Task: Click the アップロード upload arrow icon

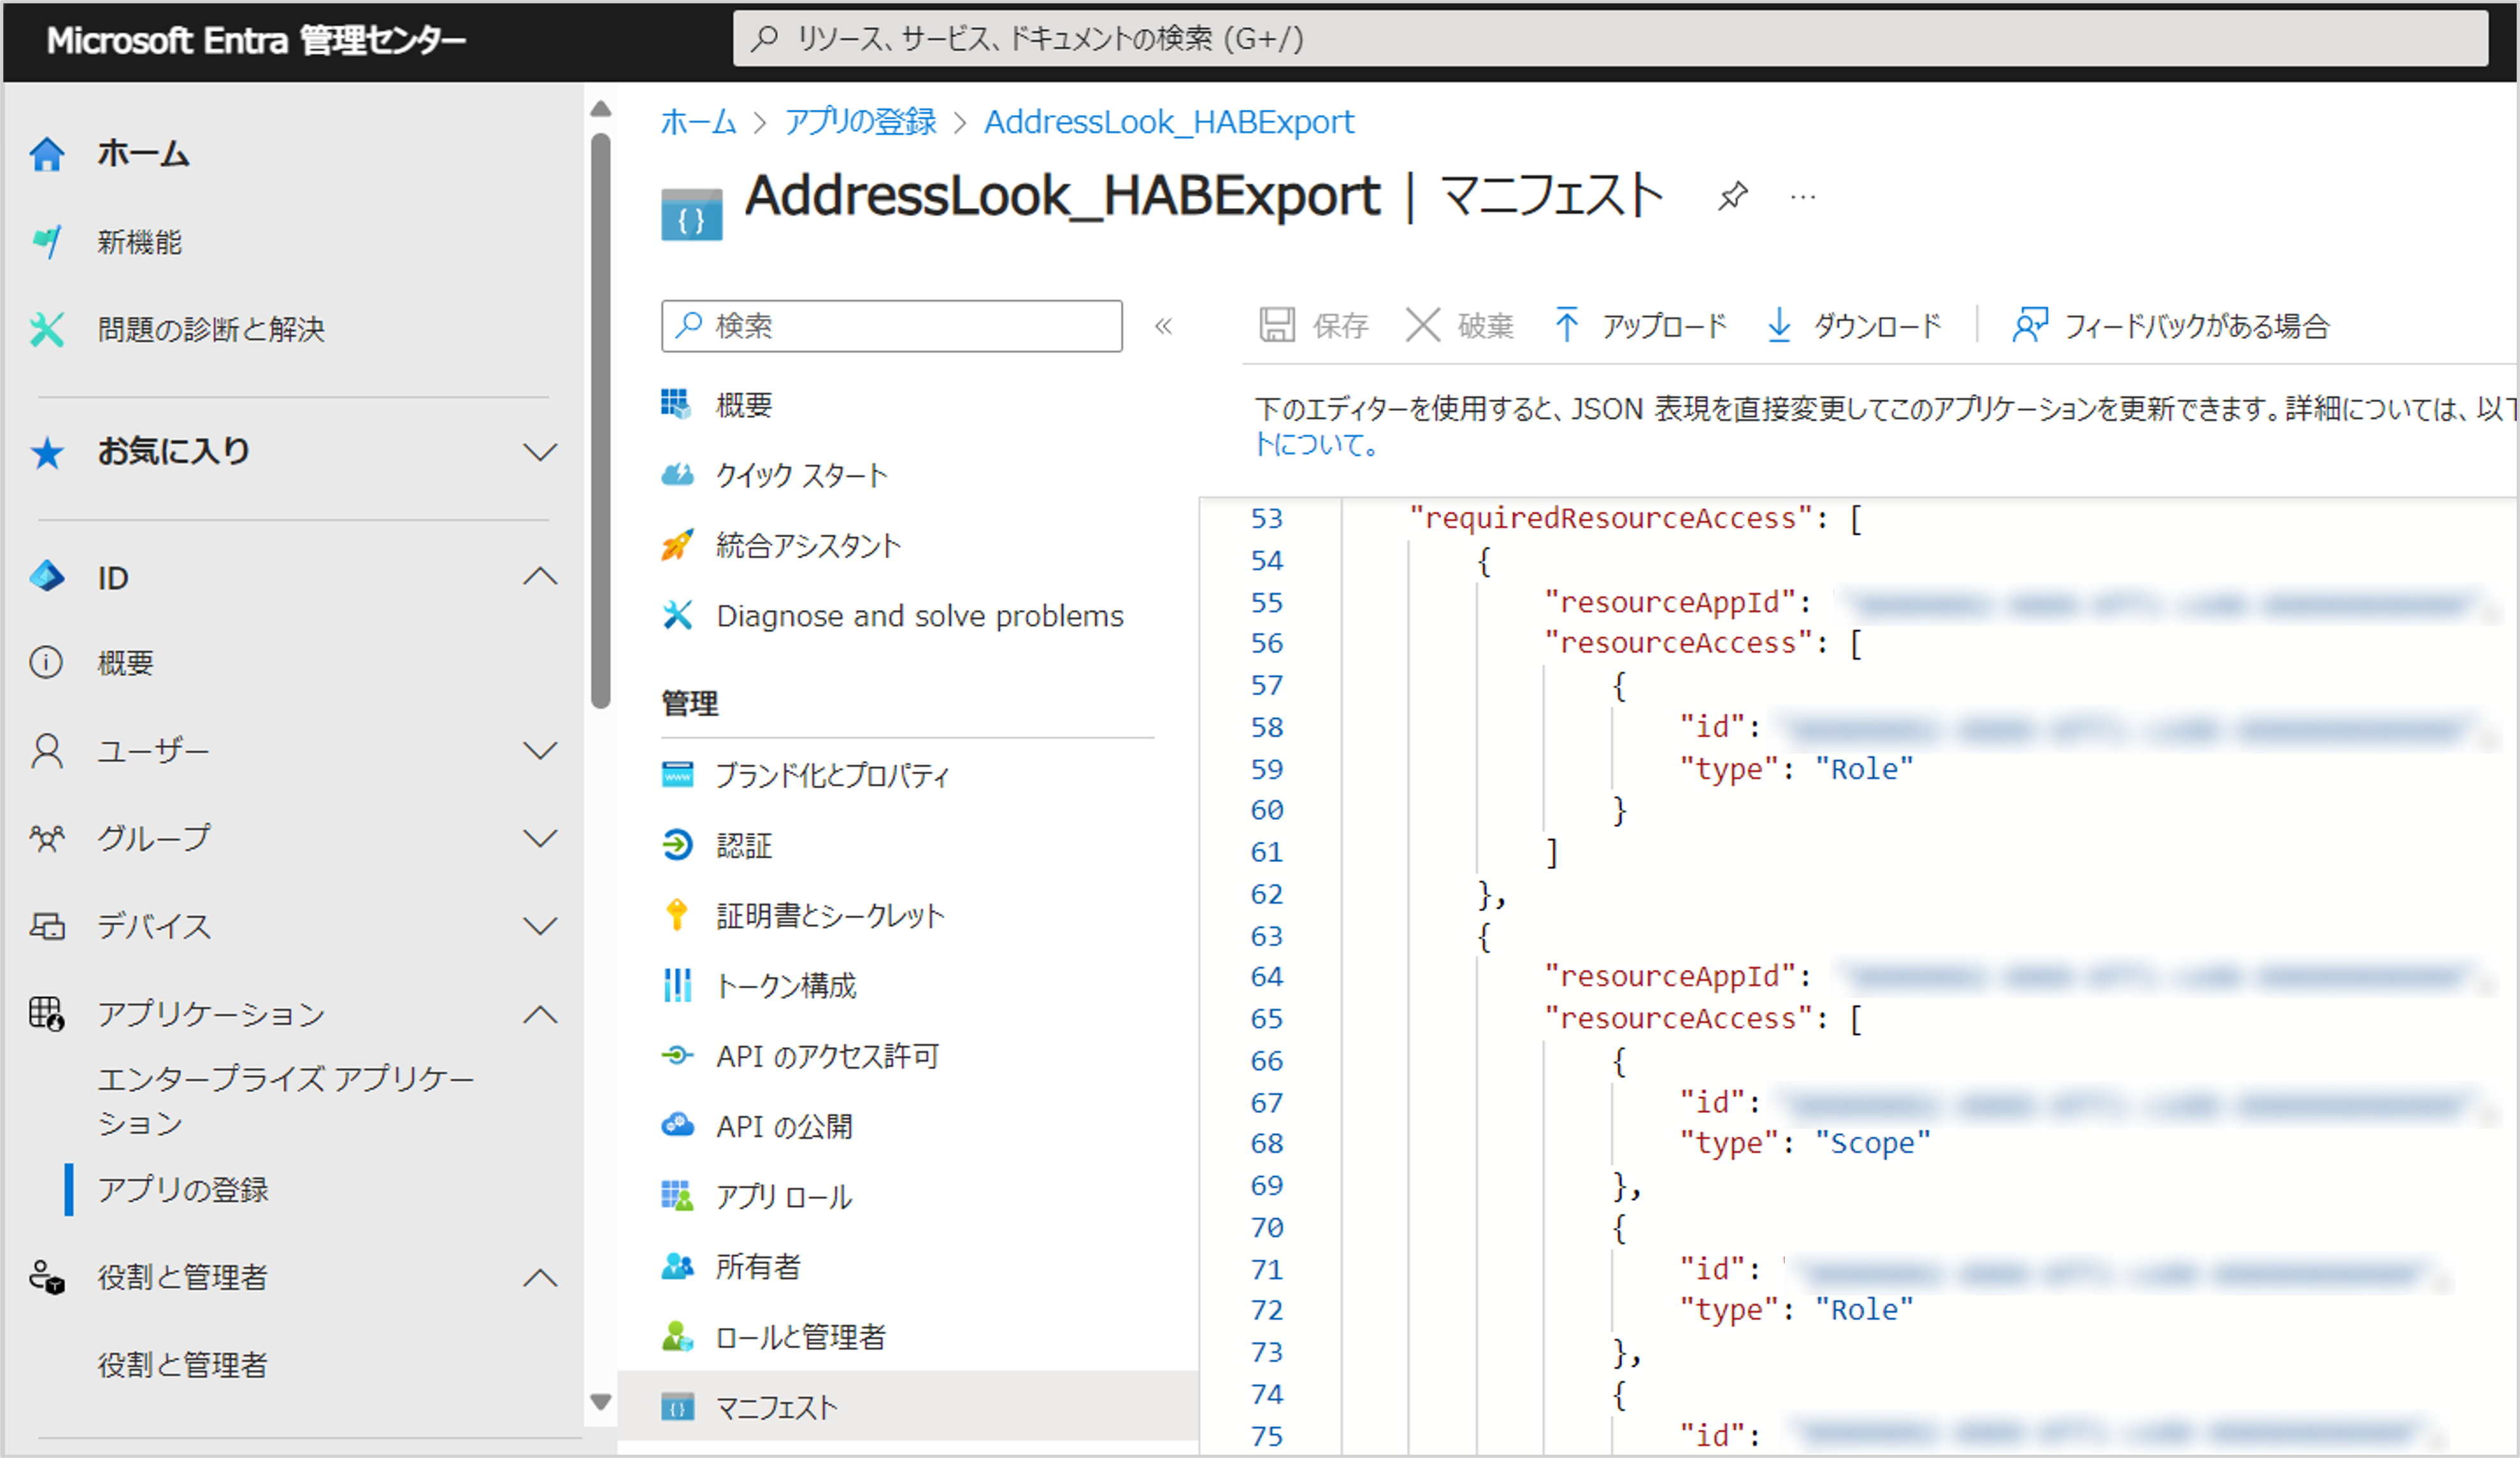Action: [1567, 325]
